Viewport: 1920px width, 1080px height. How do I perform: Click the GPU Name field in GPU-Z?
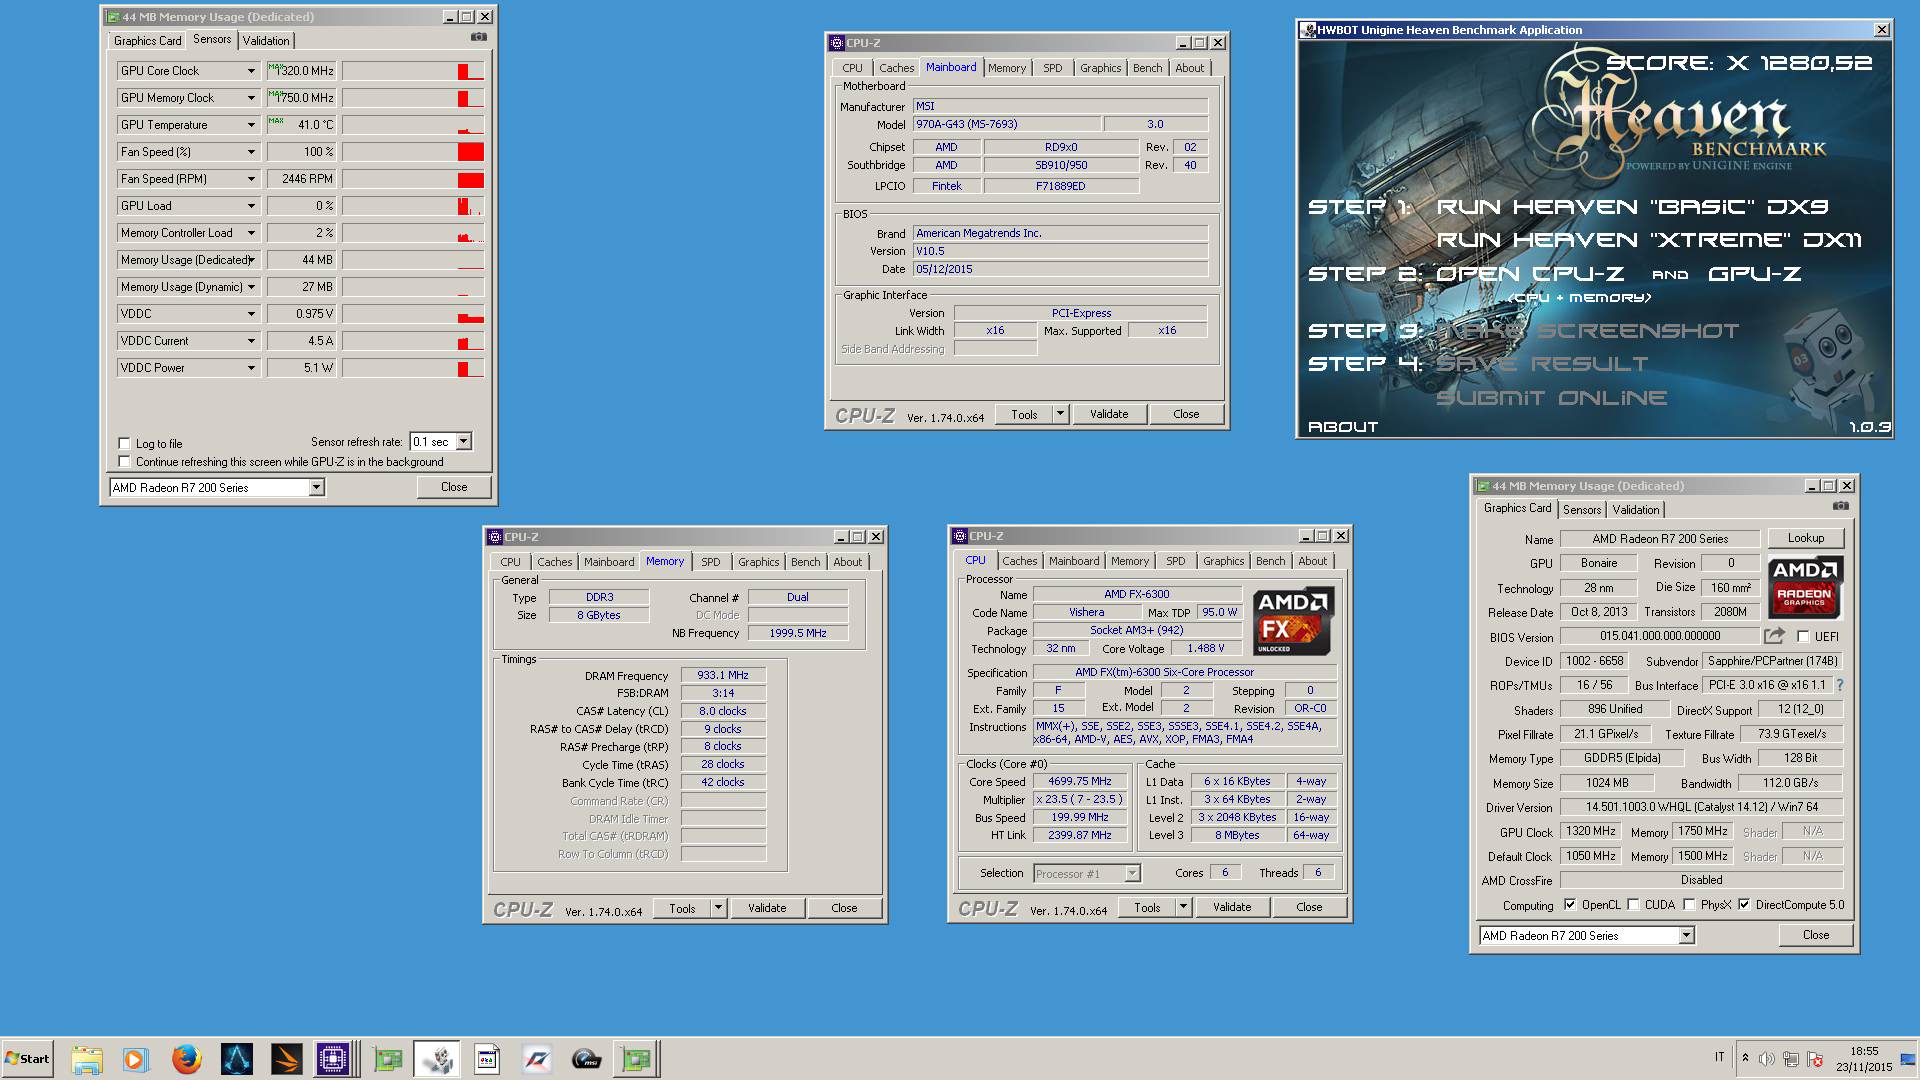1660,538
